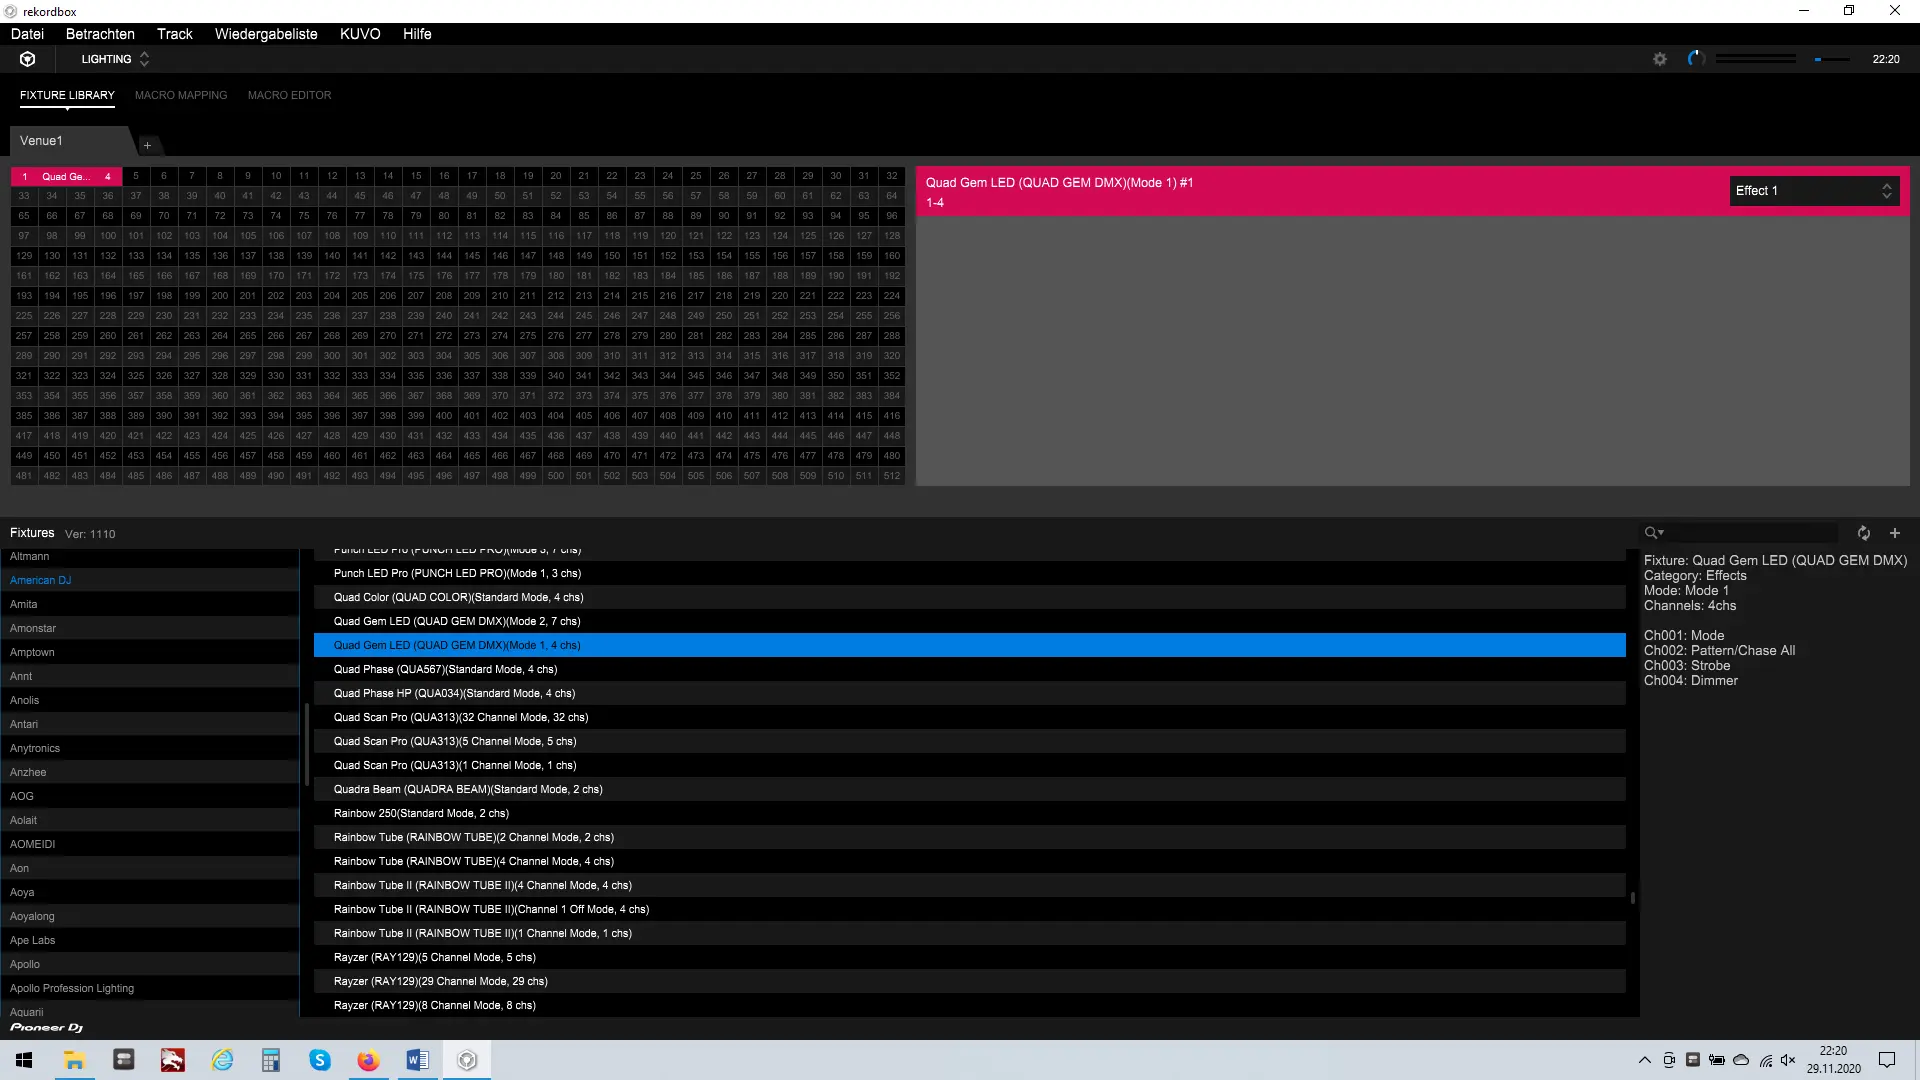The height and width of the screenshot is (1080, 1920).
Task: Select Quad Gem fixture on address grid
Action: tap(66, 176)
